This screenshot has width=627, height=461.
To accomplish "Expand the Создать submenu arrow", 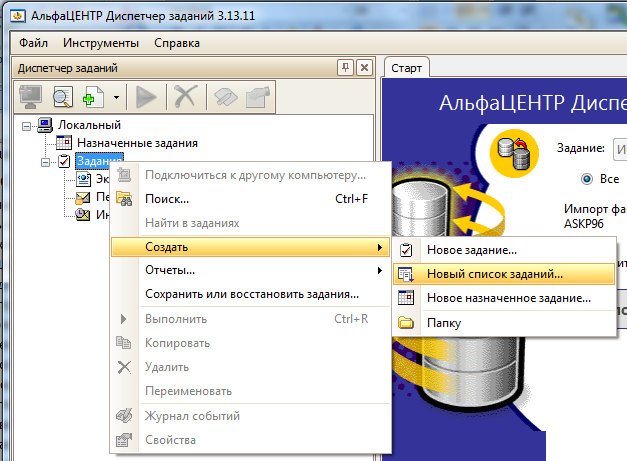I will (379, 247).
